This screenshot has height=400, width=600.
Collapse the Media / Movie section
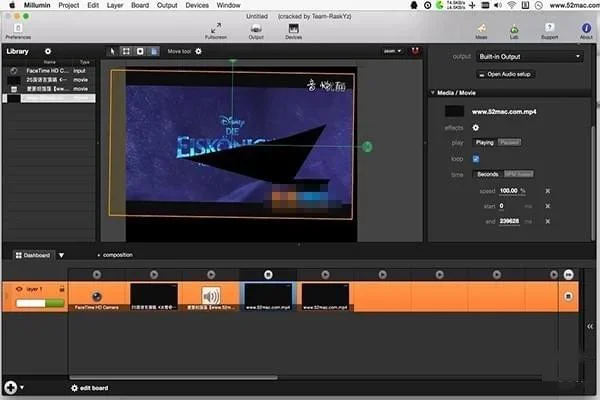point(433,93)
